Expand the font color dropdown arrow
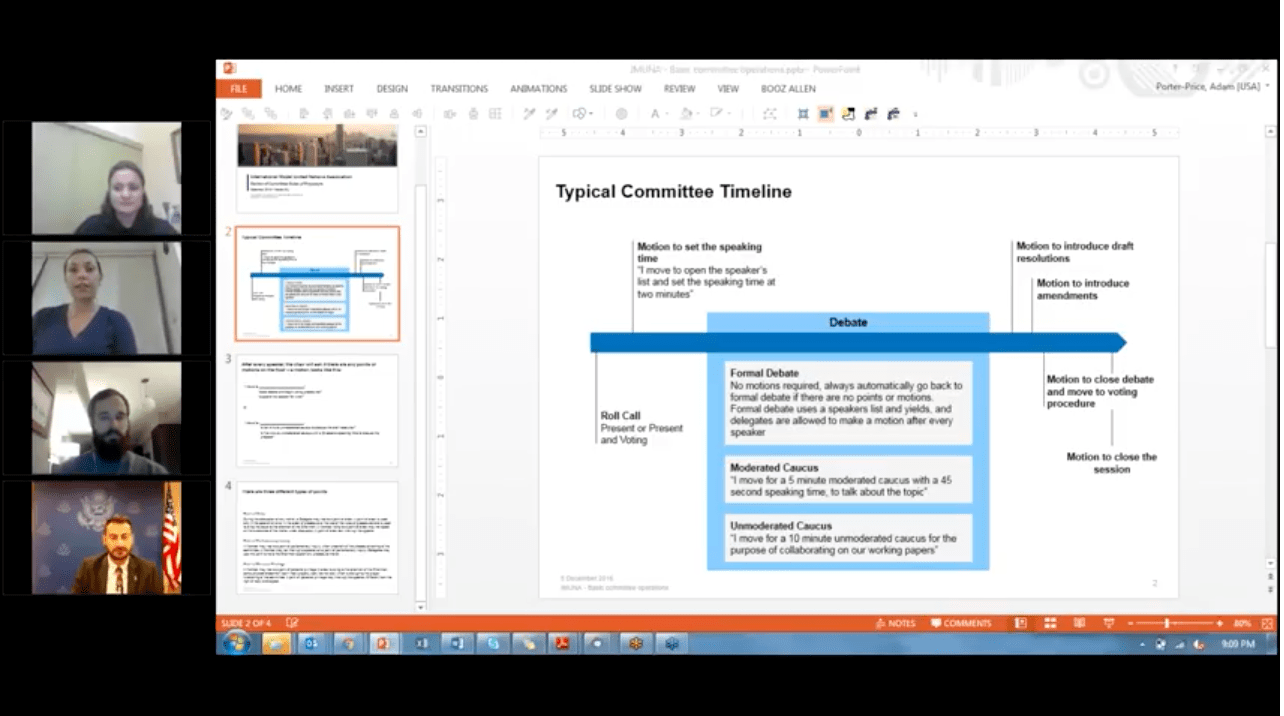The height and width of the screenshot is (716, 1284). coord(667,114)
